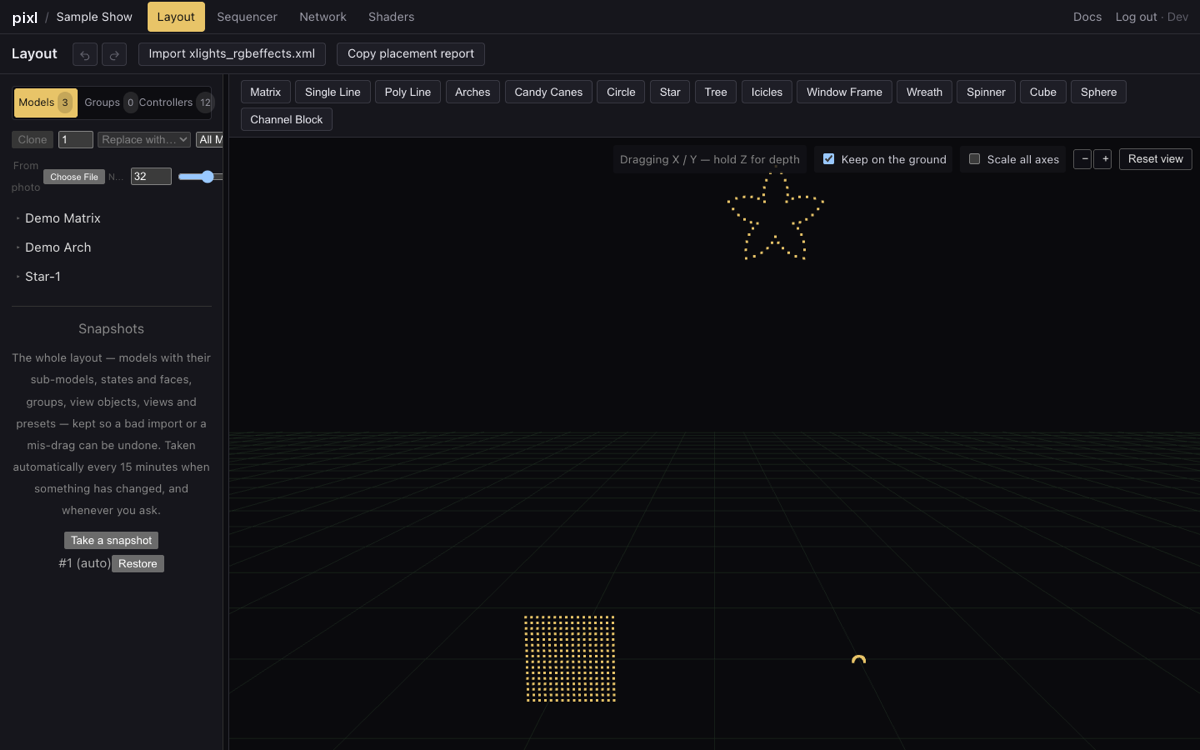The image size is (1200, 750).
Task: Click Take a snapshot button
Action: tap(111, 540)
